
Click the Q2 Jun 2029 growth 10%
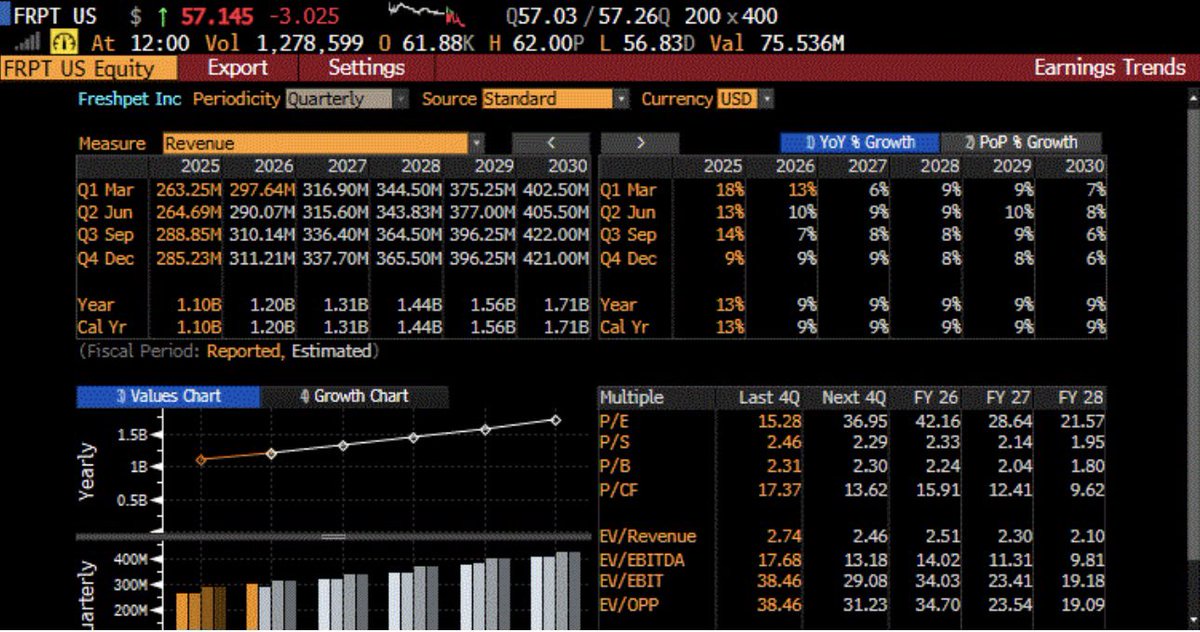pos(1018,212)
